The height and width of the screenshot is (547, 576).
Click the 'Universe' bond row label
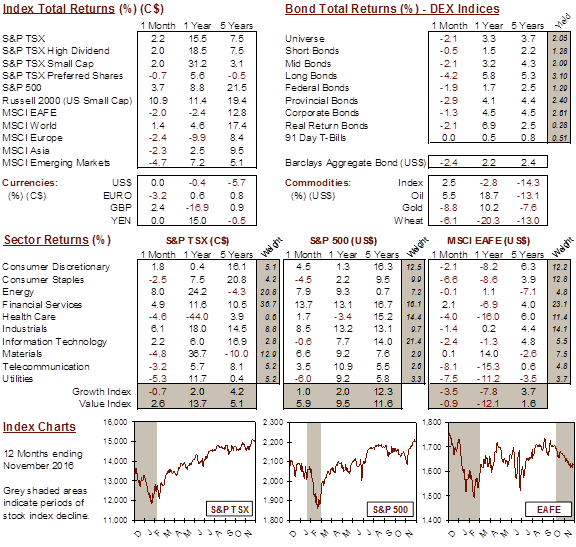pyautogui.click(x=305, y=39)
